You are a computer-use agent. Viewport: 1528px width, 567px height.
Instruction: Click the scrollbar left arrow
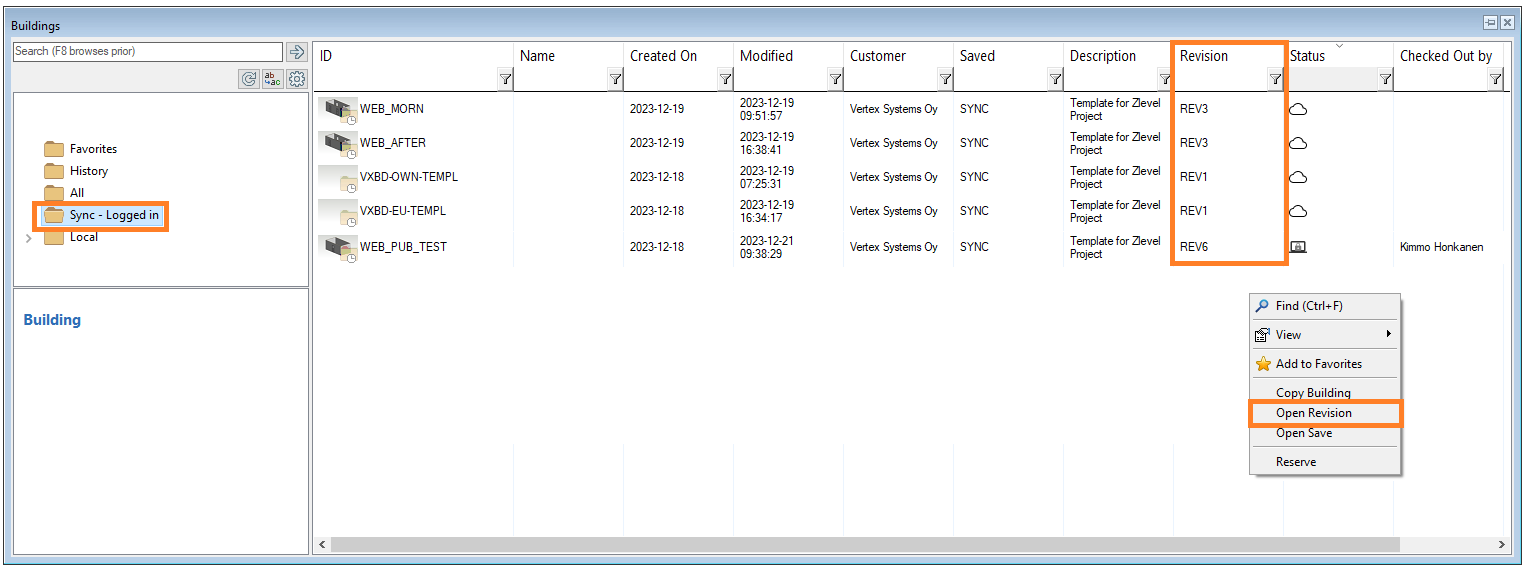322,545
